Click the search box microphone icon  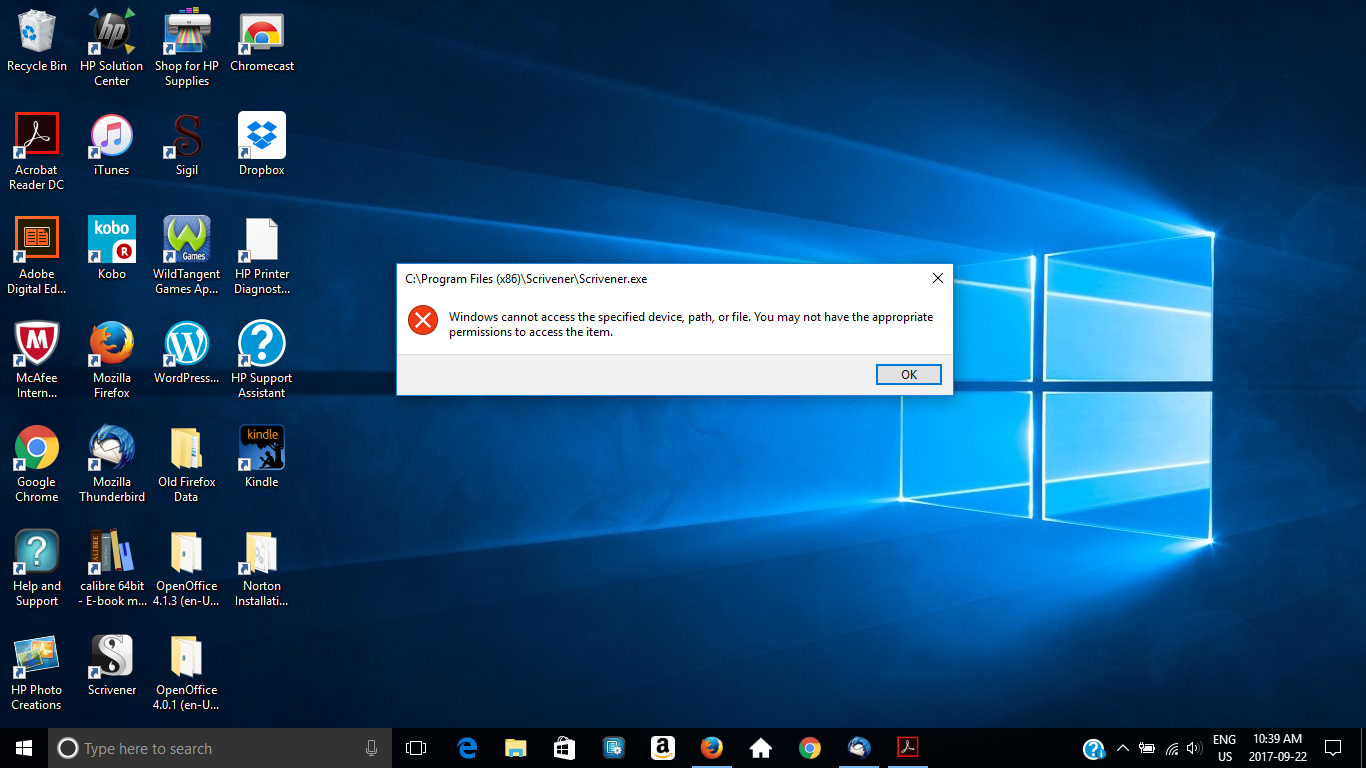(x=371, y=748)
